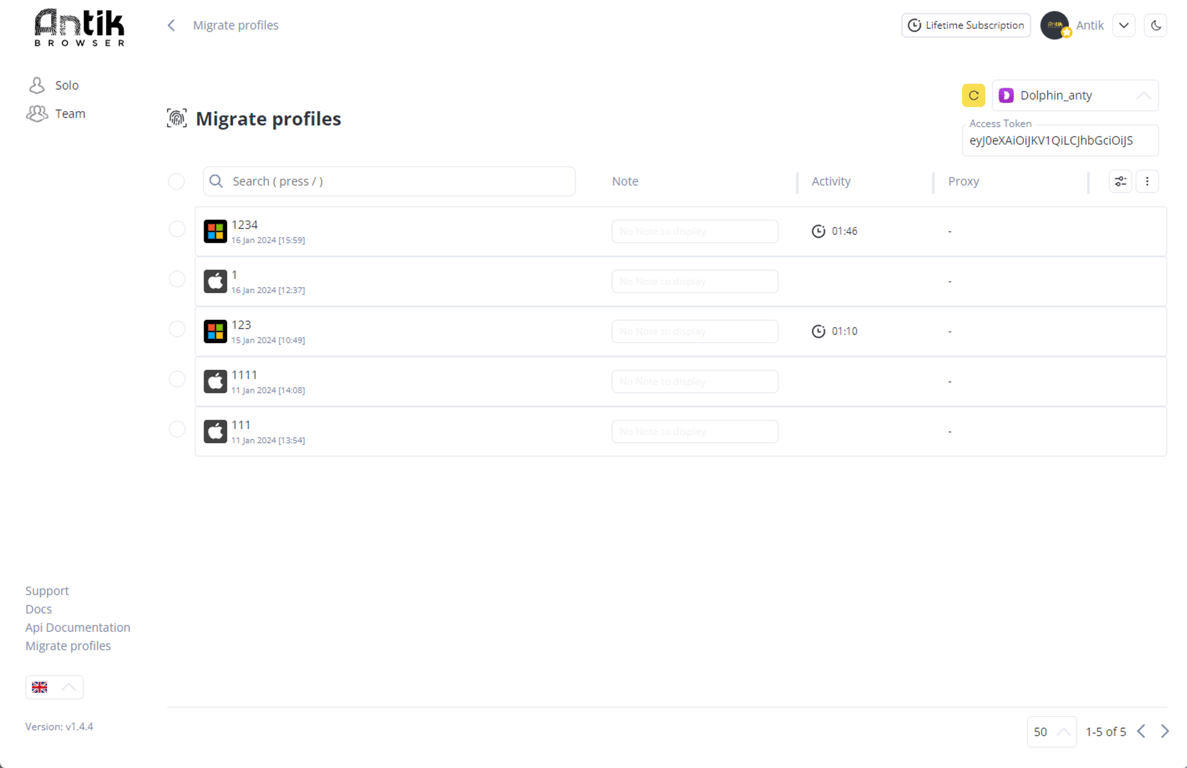Open the Migrate profiles sidebar link

[68, 645]
